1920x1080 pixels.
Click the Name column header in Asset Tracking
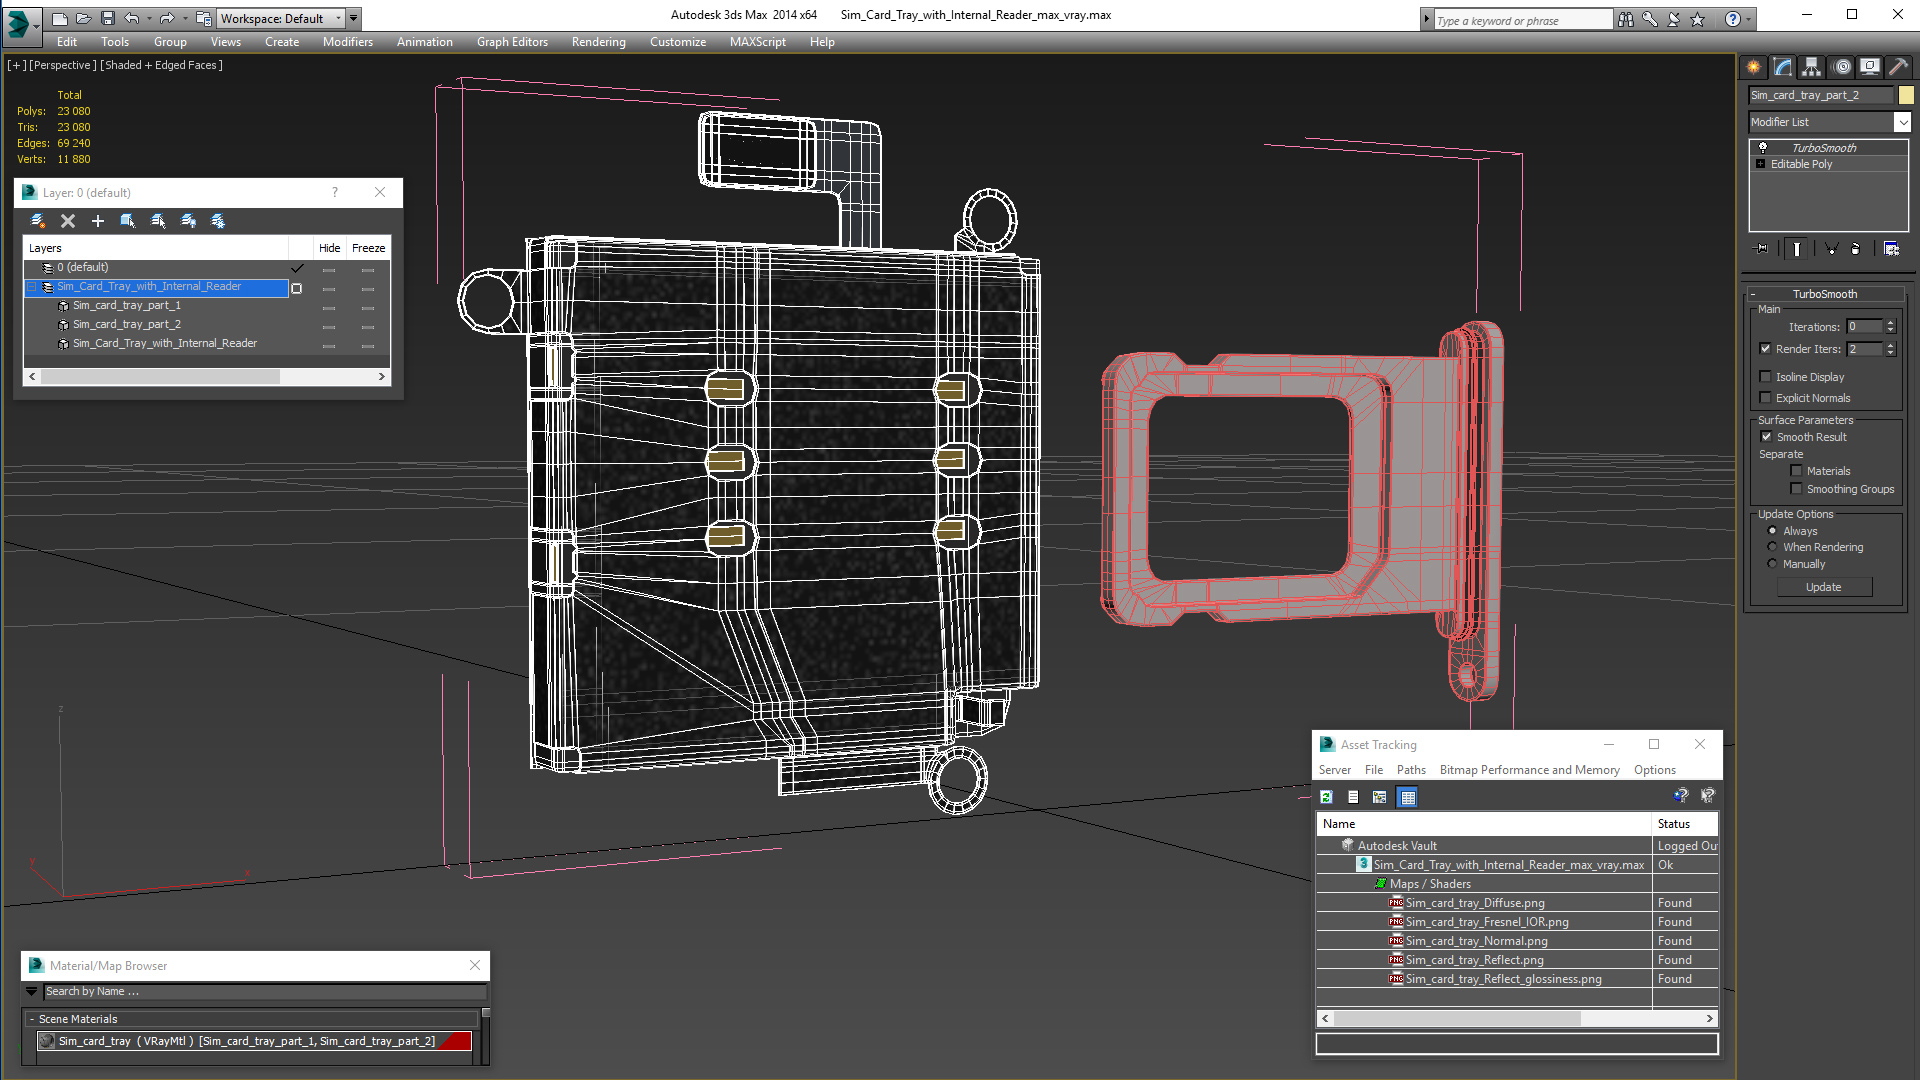[x=1483, y=824]
